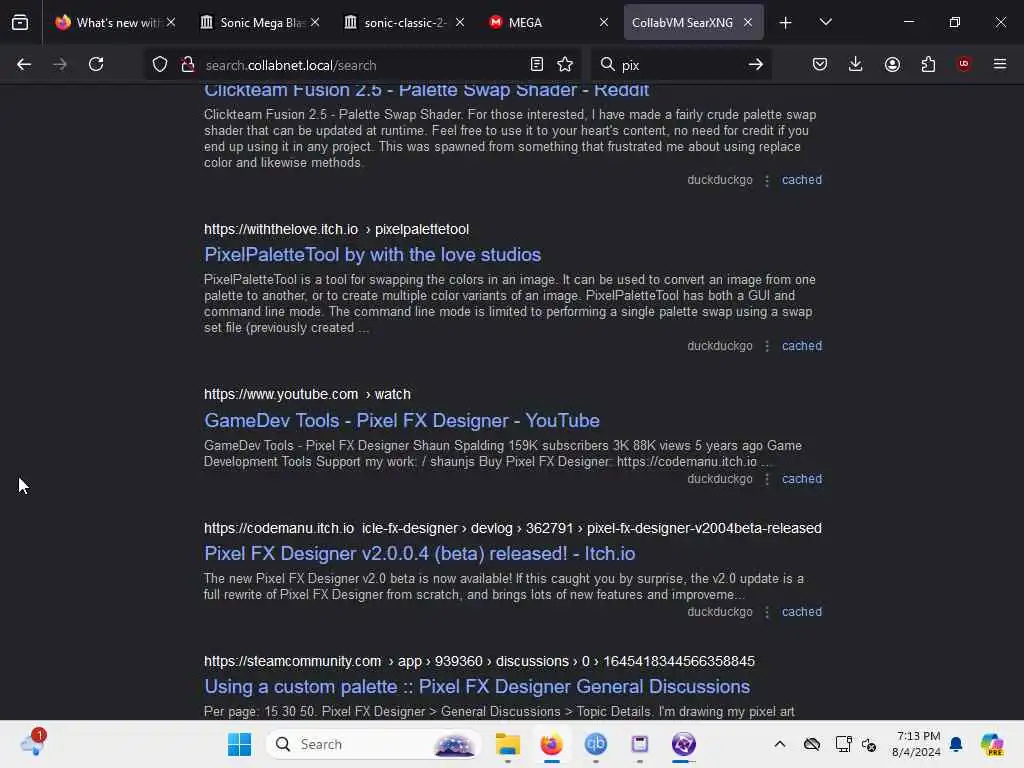Screen dimensions: 1024x768
Task: Reload the current page
Action: click(x=96, y=65)
